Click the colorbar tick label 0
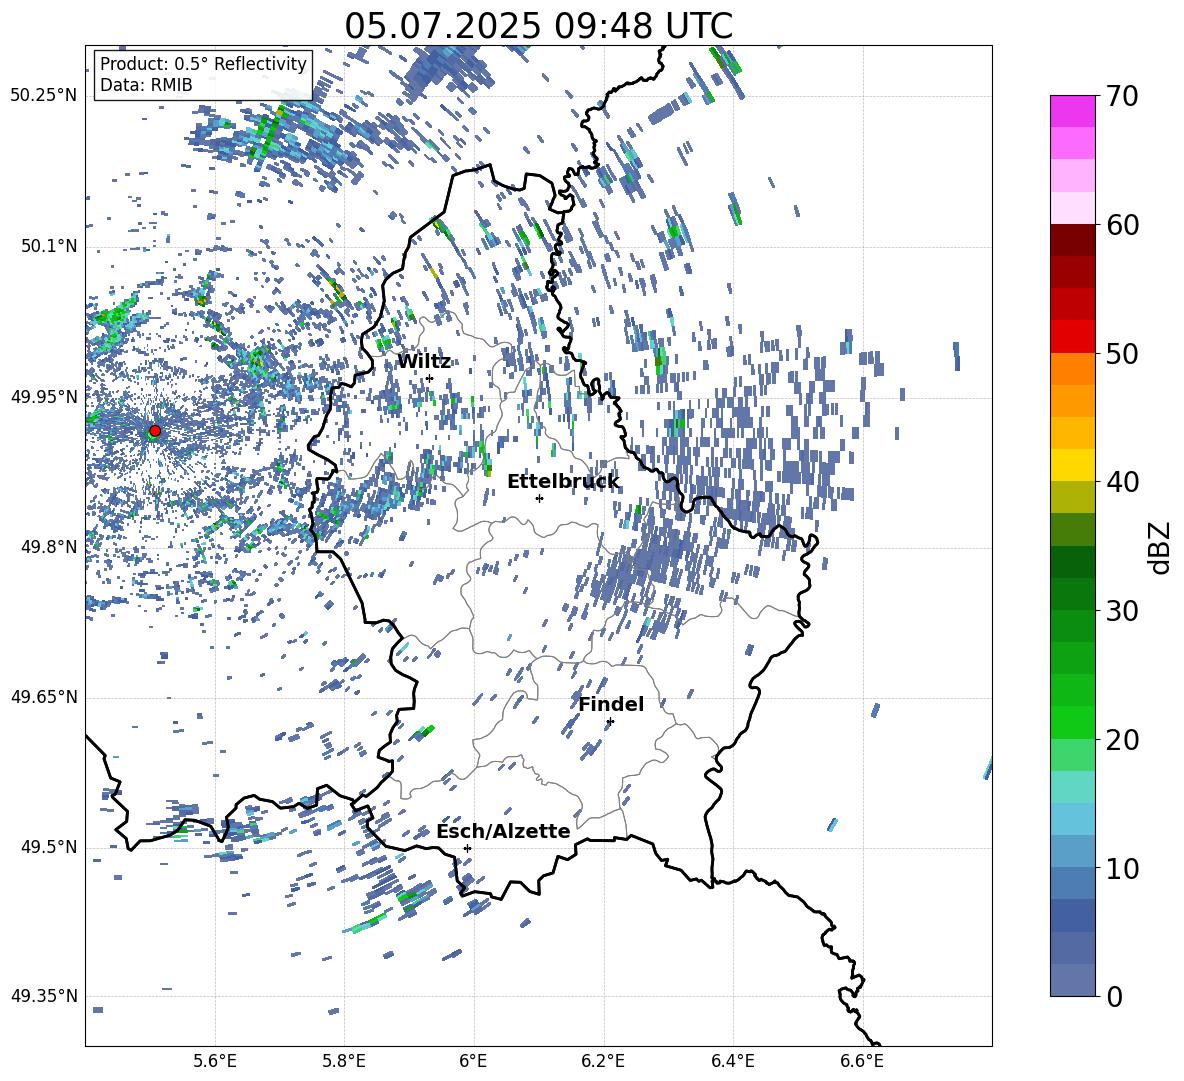 tap(1114, 996)
